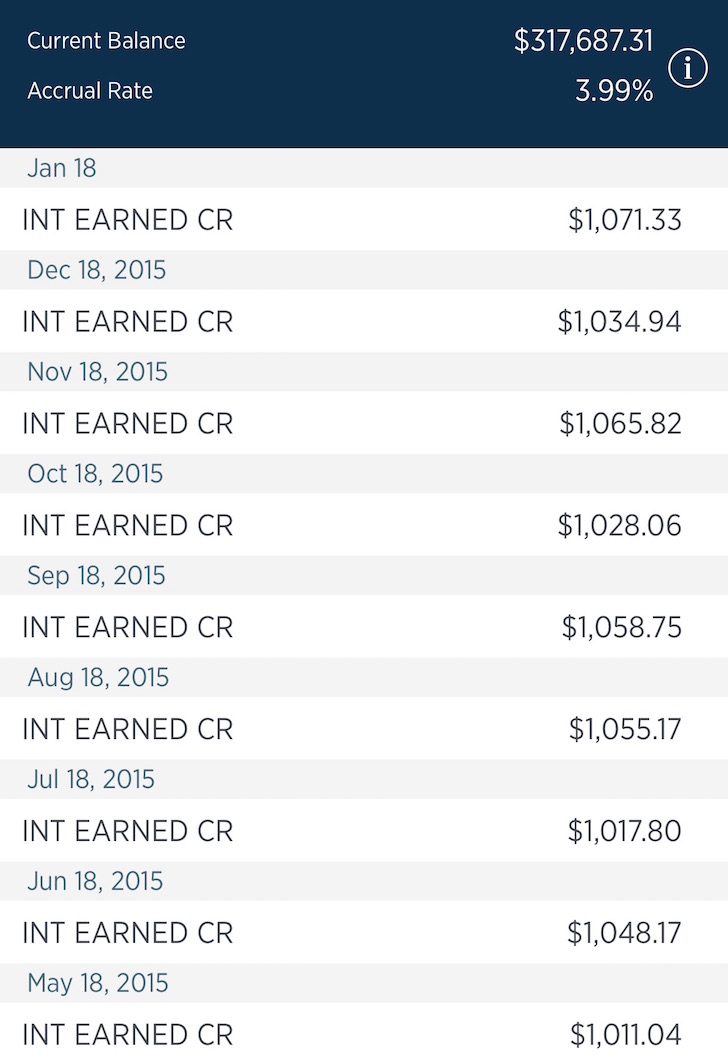The width and height of the screenshot is (728, 1061).
Task: Open the Nov 18, 2015 INT EARNED CR entry
Action: coord(364,423)
